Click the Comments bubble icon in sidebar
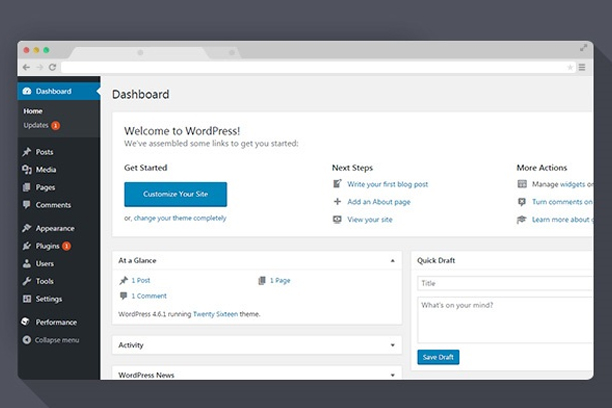The width and height of the screenshot is (612, 408). 27,205
